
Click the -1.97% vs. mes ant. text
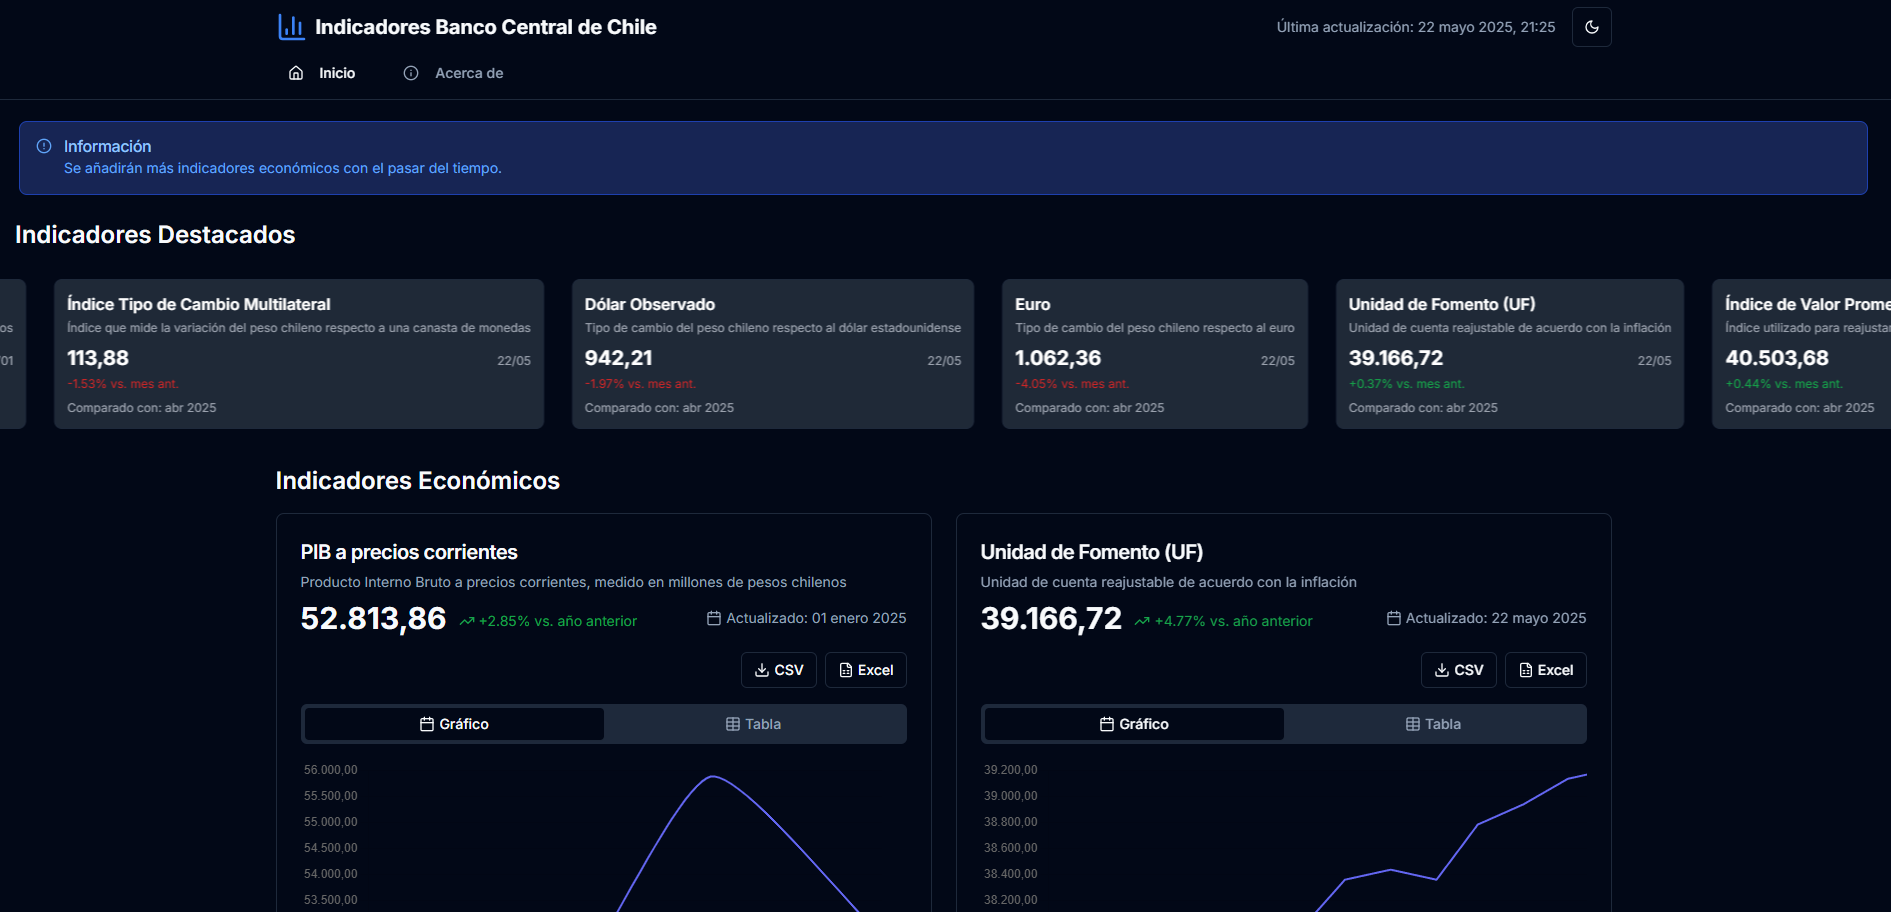coord(640,384)
